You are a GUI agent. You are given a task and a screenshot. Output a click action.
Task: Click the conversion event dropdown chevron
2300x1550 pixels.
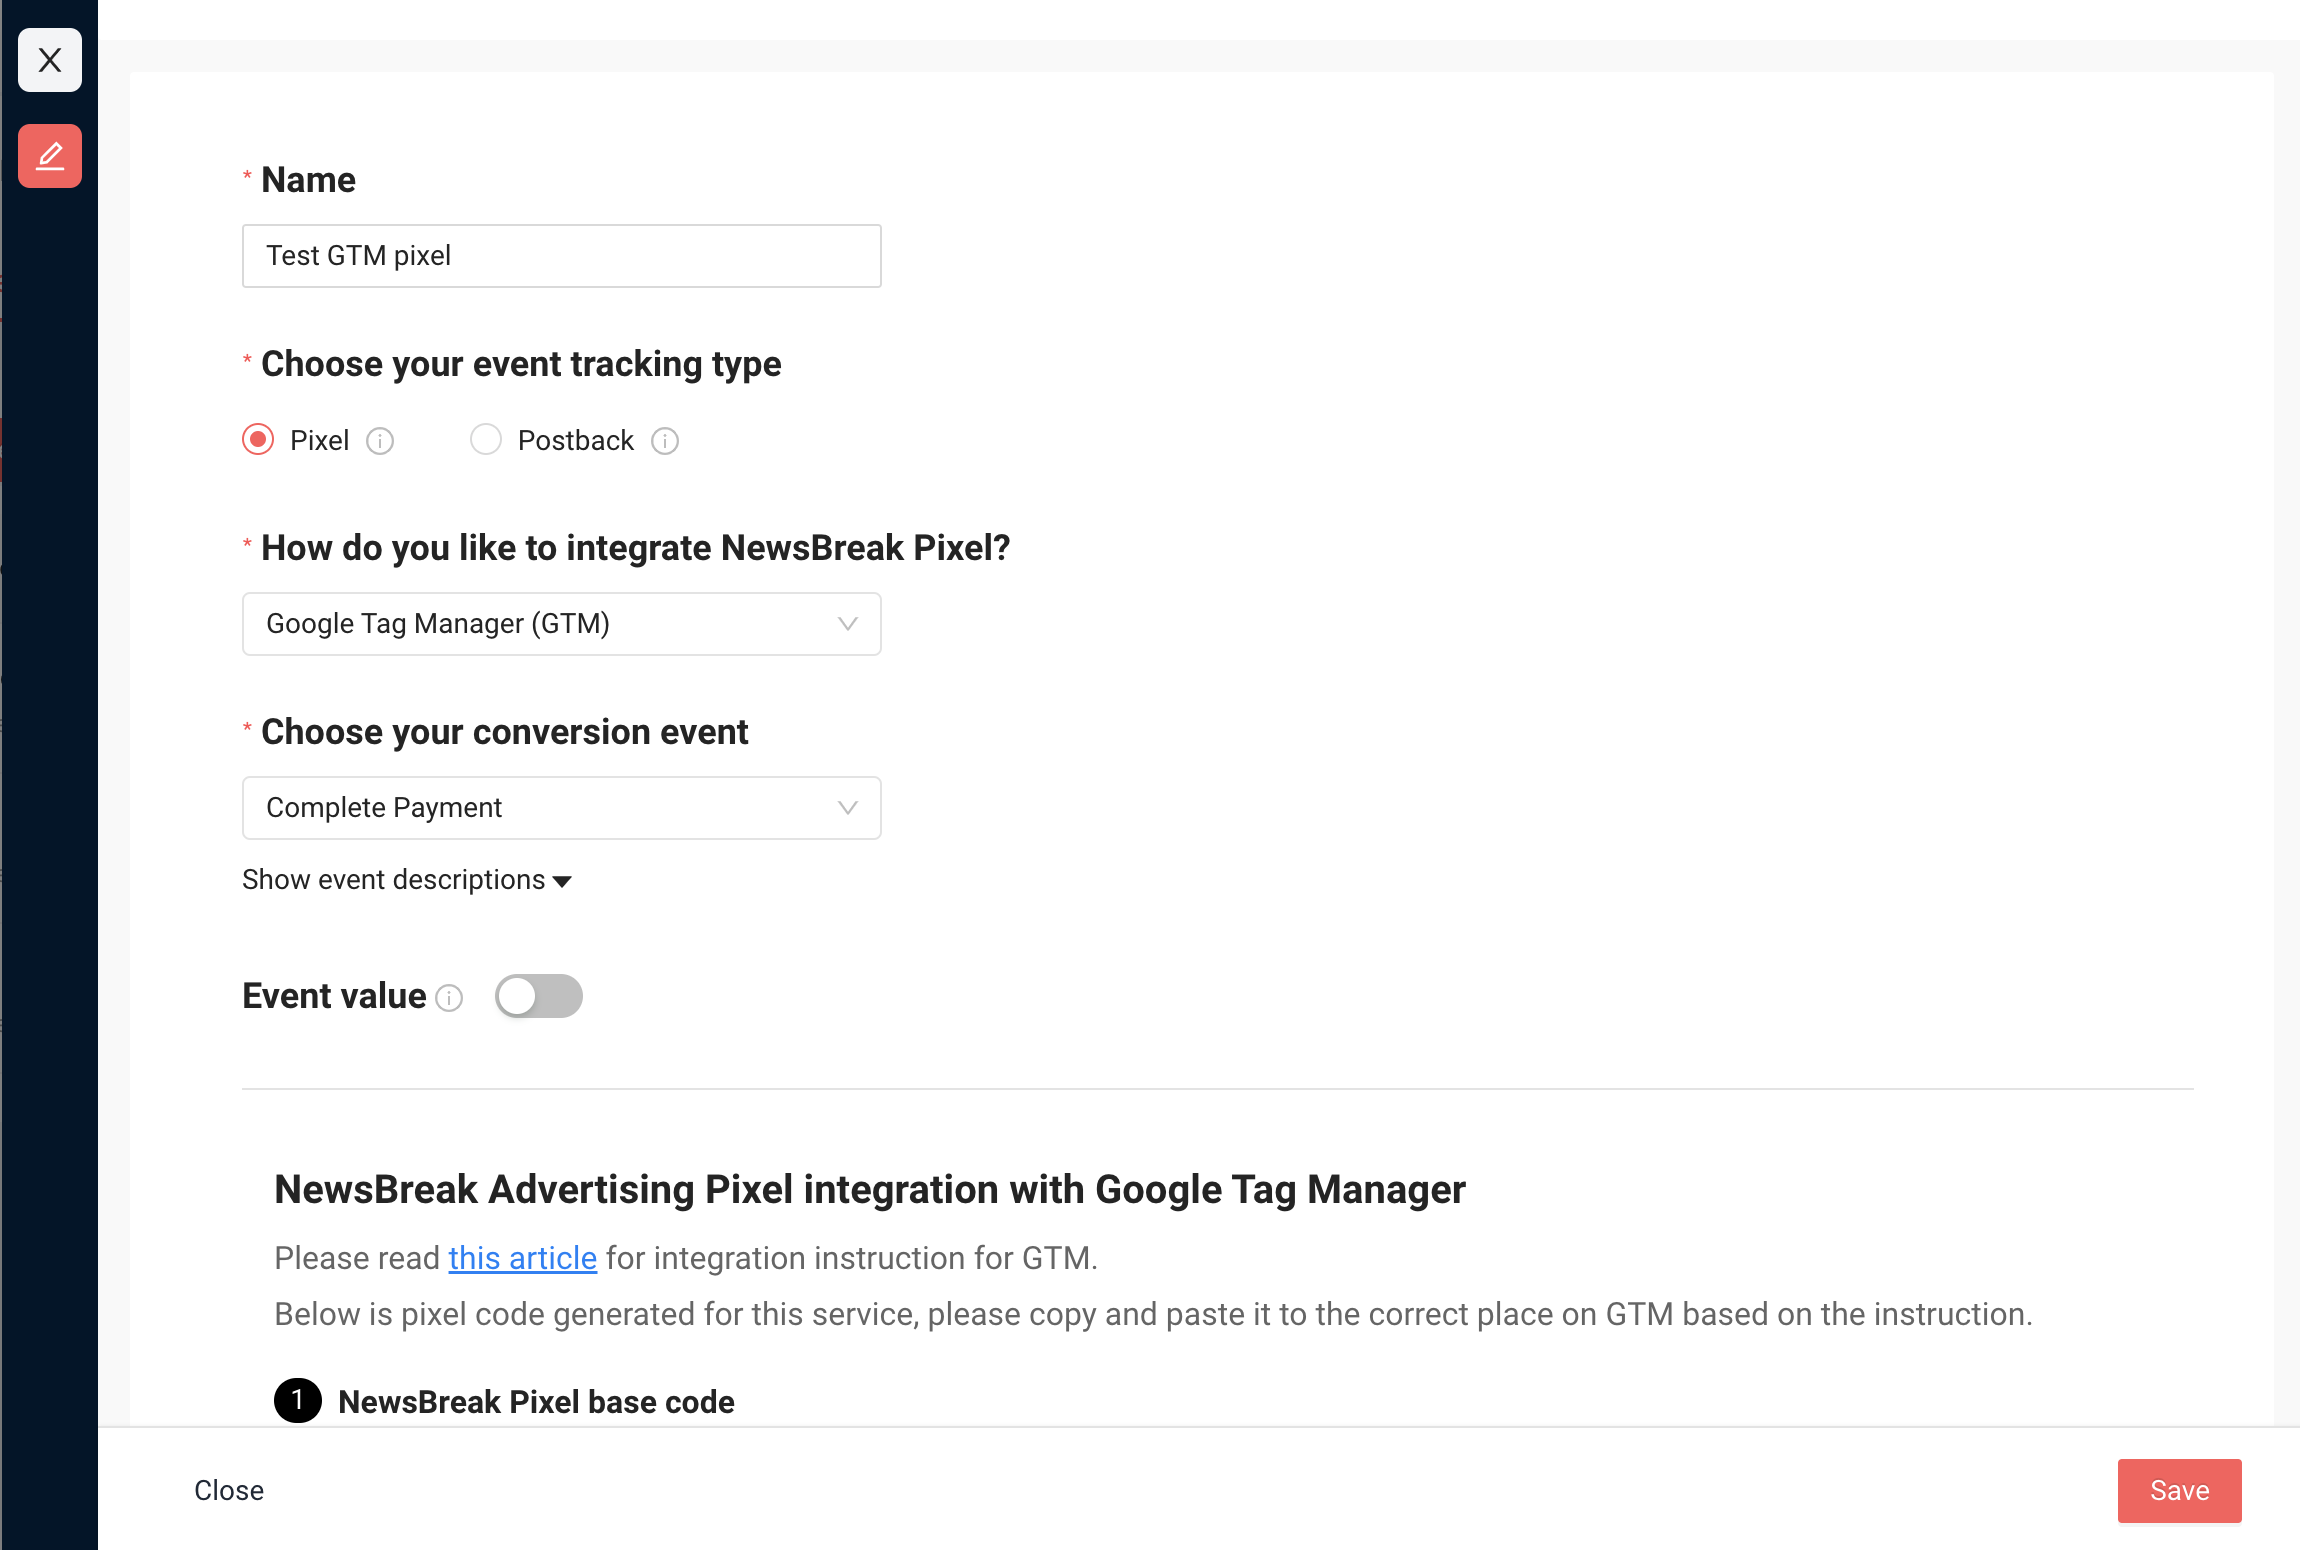point(847,808)
